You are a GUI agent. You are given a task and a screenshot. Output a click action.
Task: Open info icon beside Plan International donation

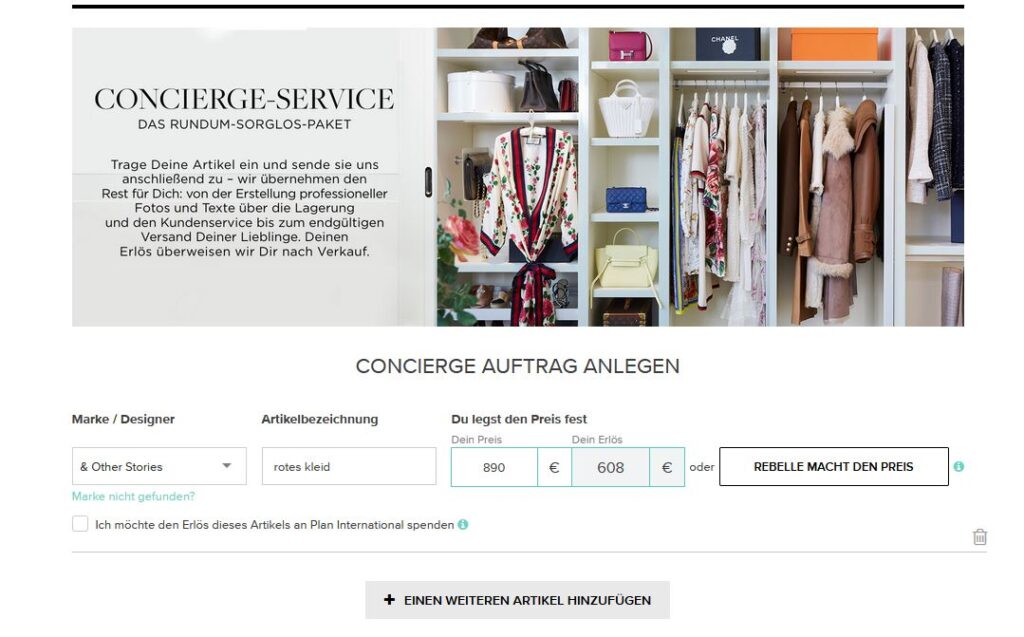click(462, 525)
